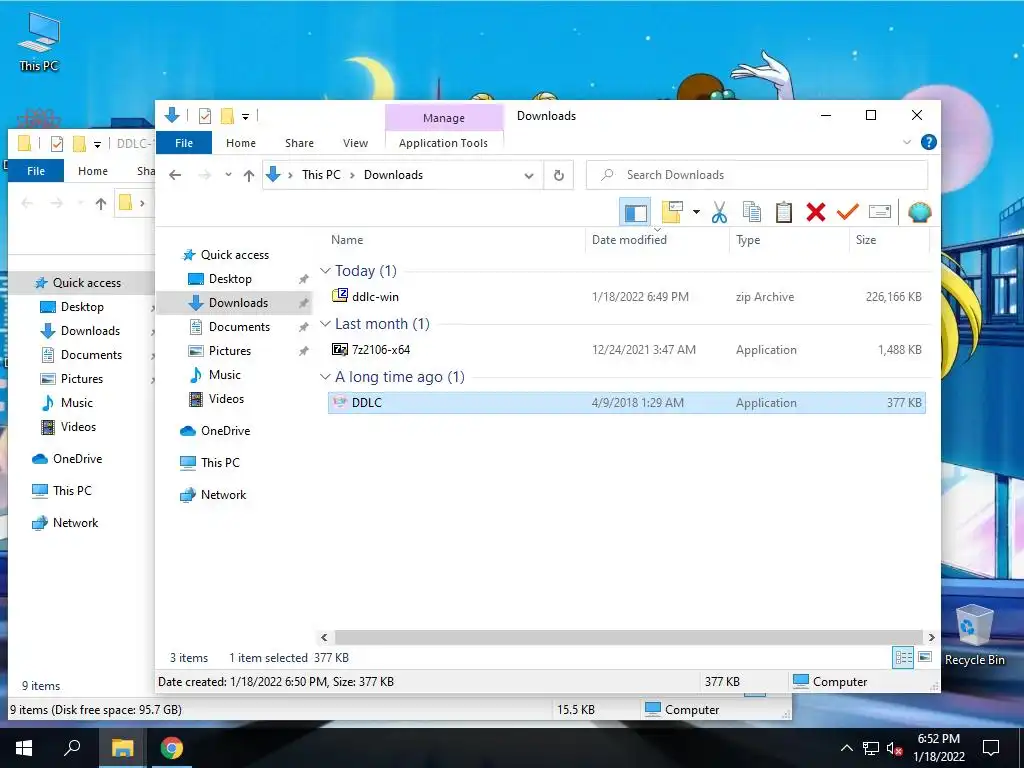Click the Paste clipboard icon
Viewport: 1024px width, 768px height.
pos(784,212)
